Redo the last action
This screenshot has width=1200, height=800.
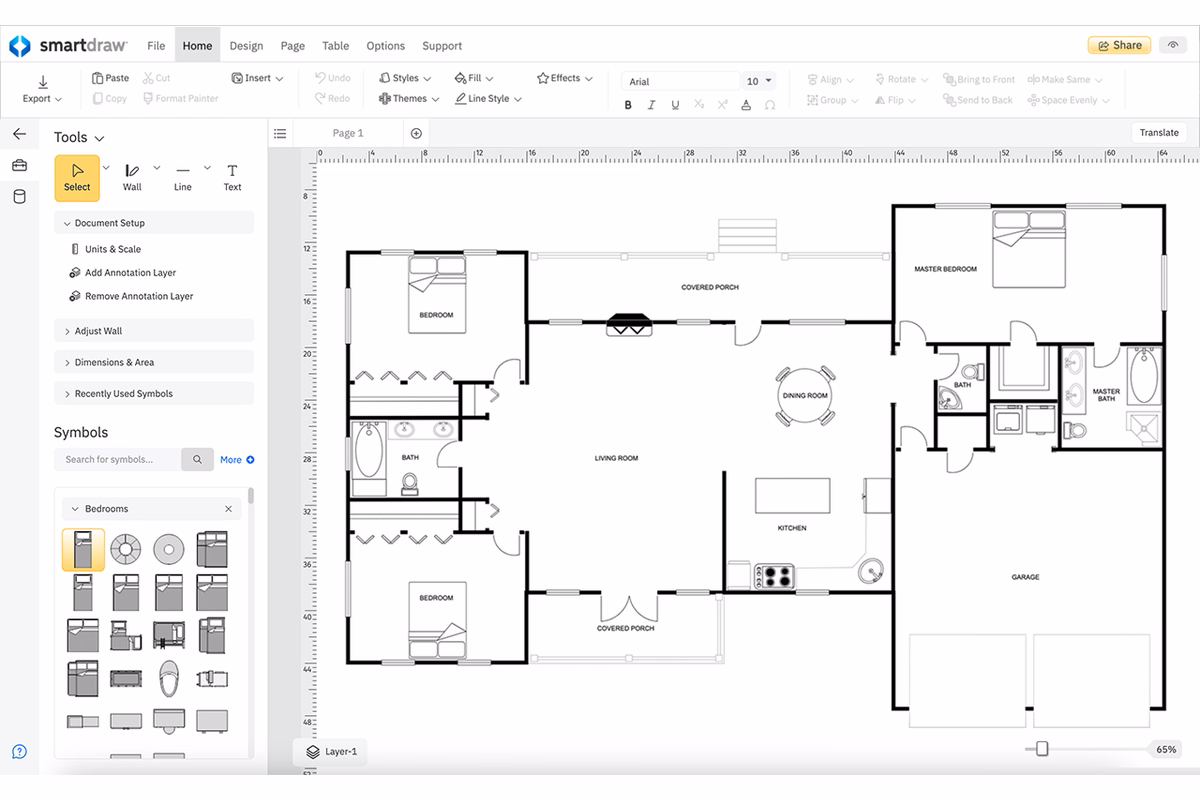click(333, 99)
